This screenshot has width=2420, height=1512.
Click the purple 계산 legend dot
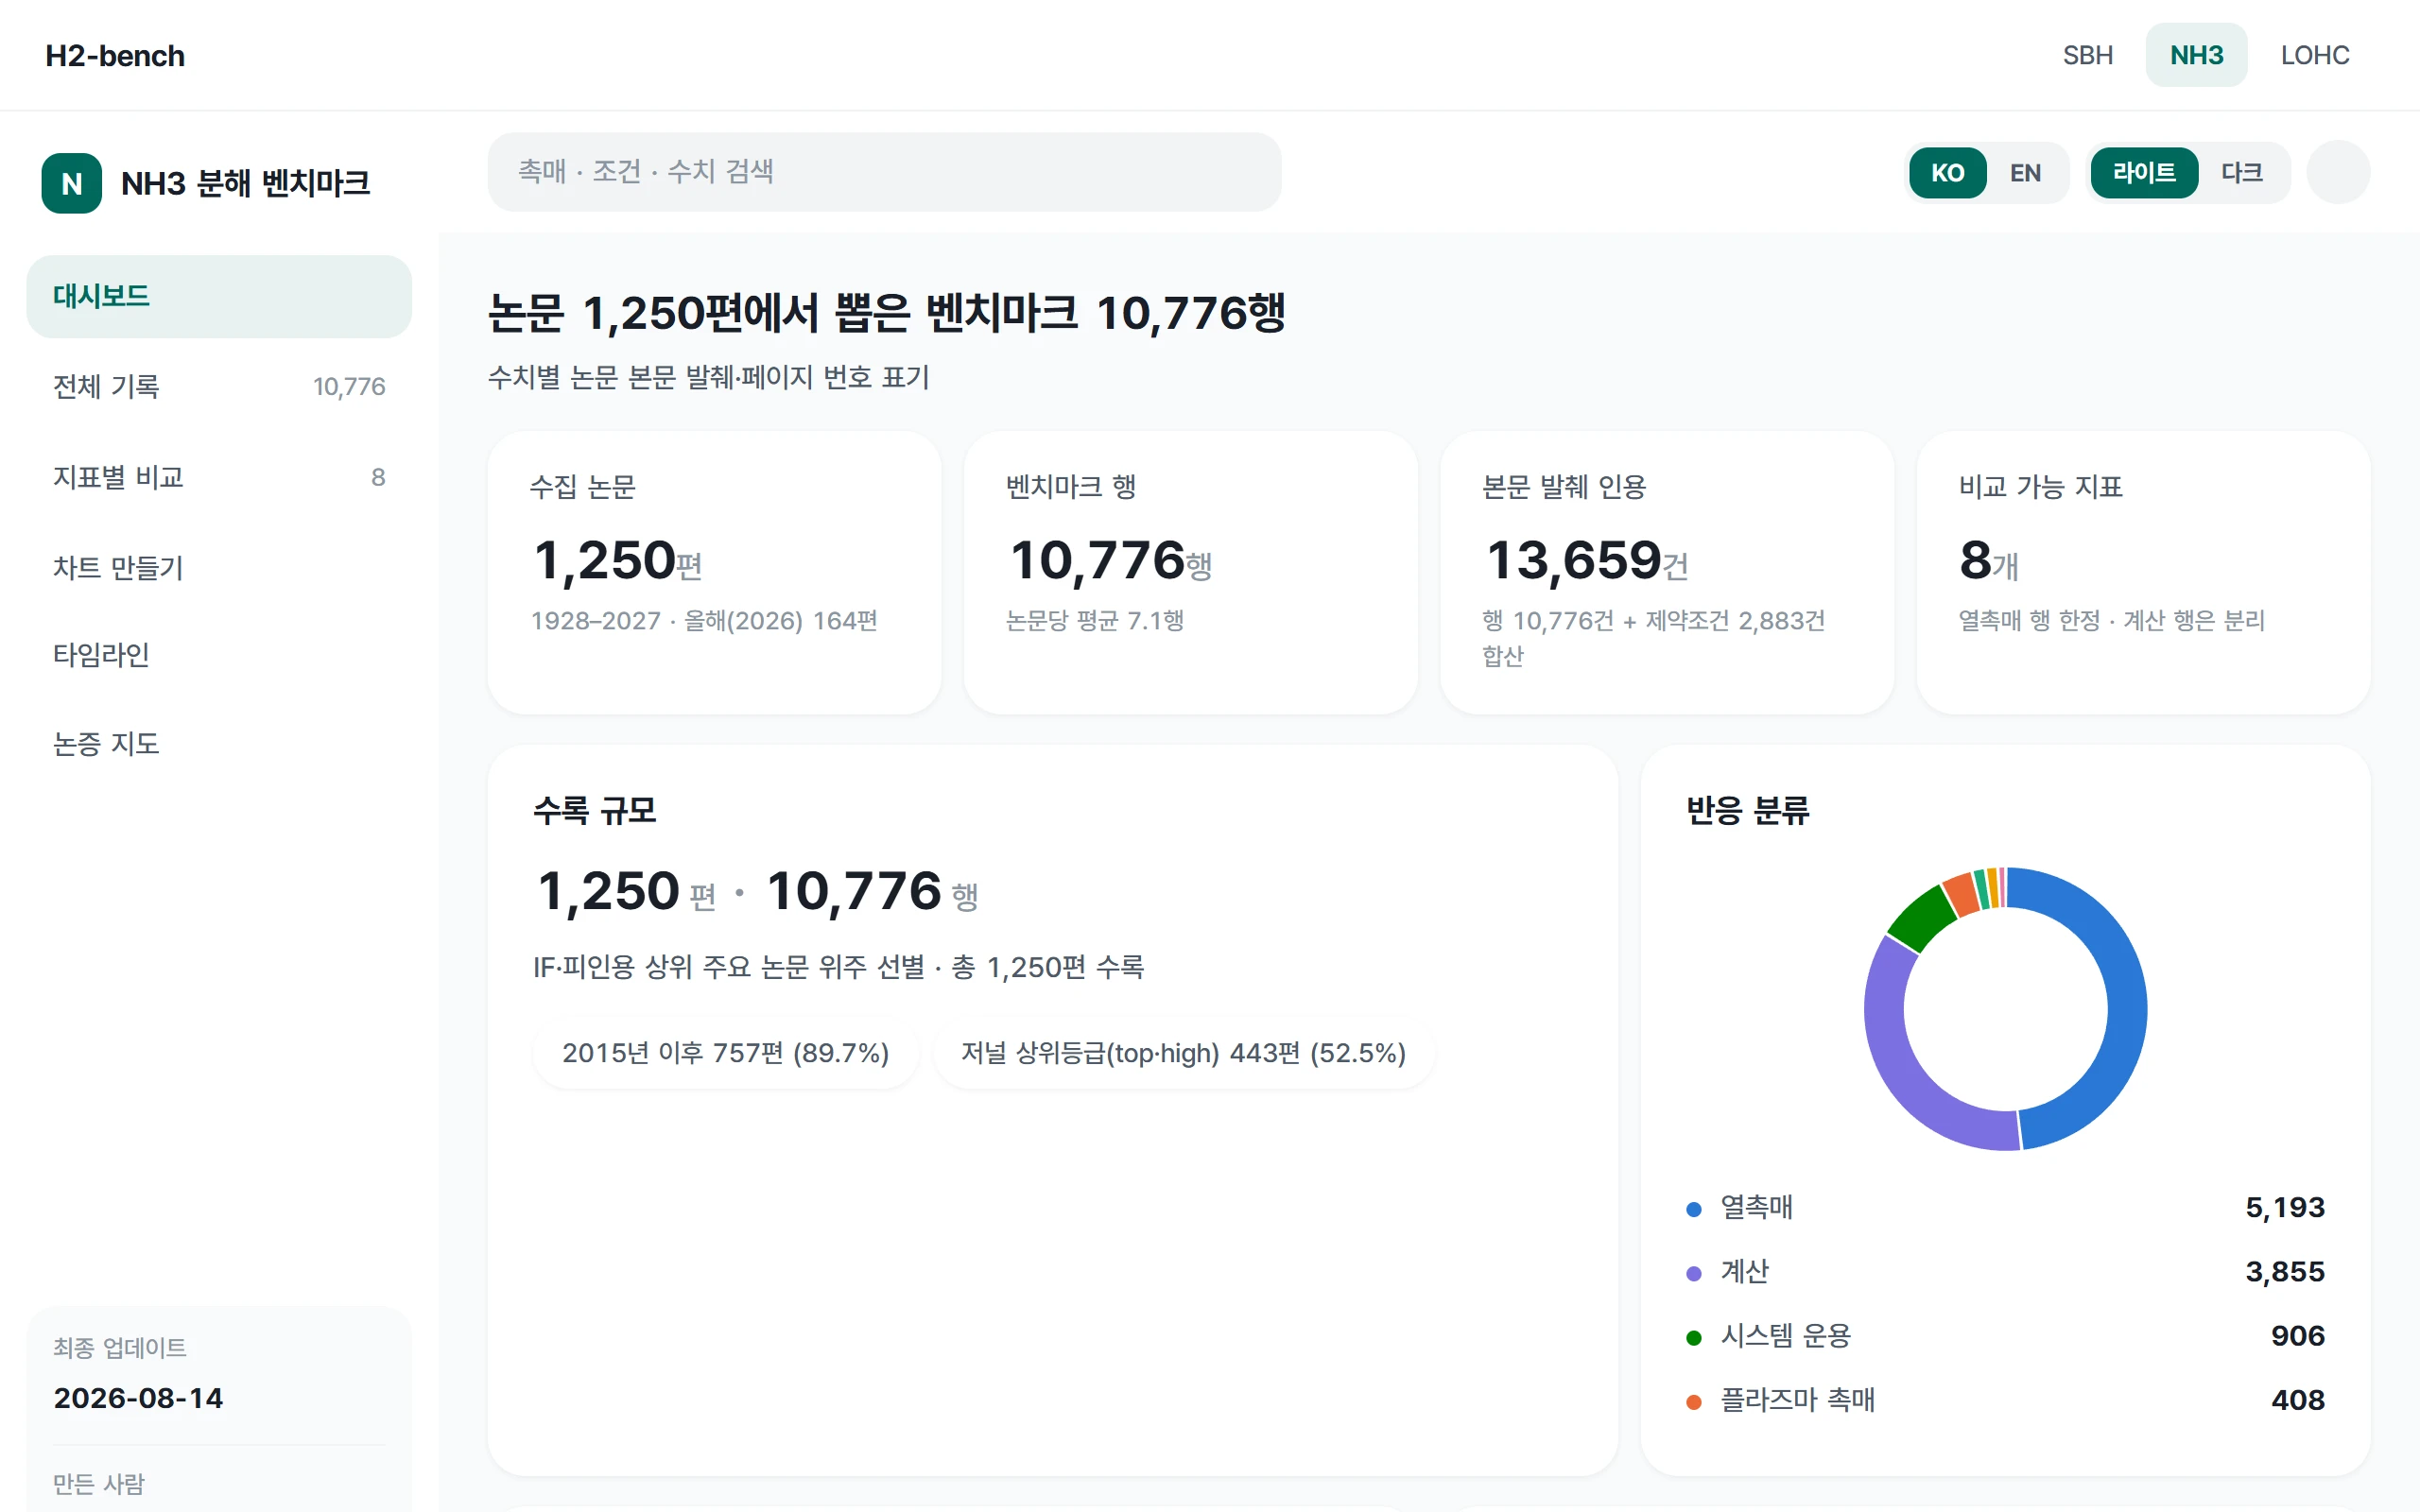coord(1694,1273)
